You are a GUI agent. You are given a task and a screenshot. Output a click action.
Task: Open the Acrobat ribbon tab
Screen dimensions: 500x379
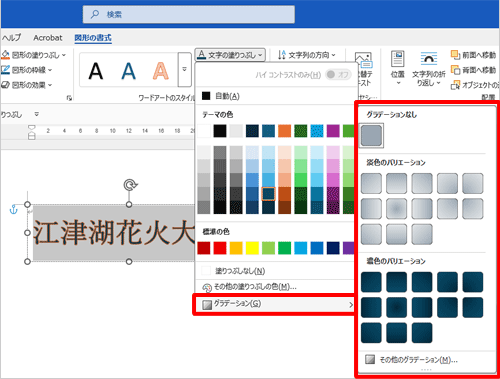tap(48, 38)
